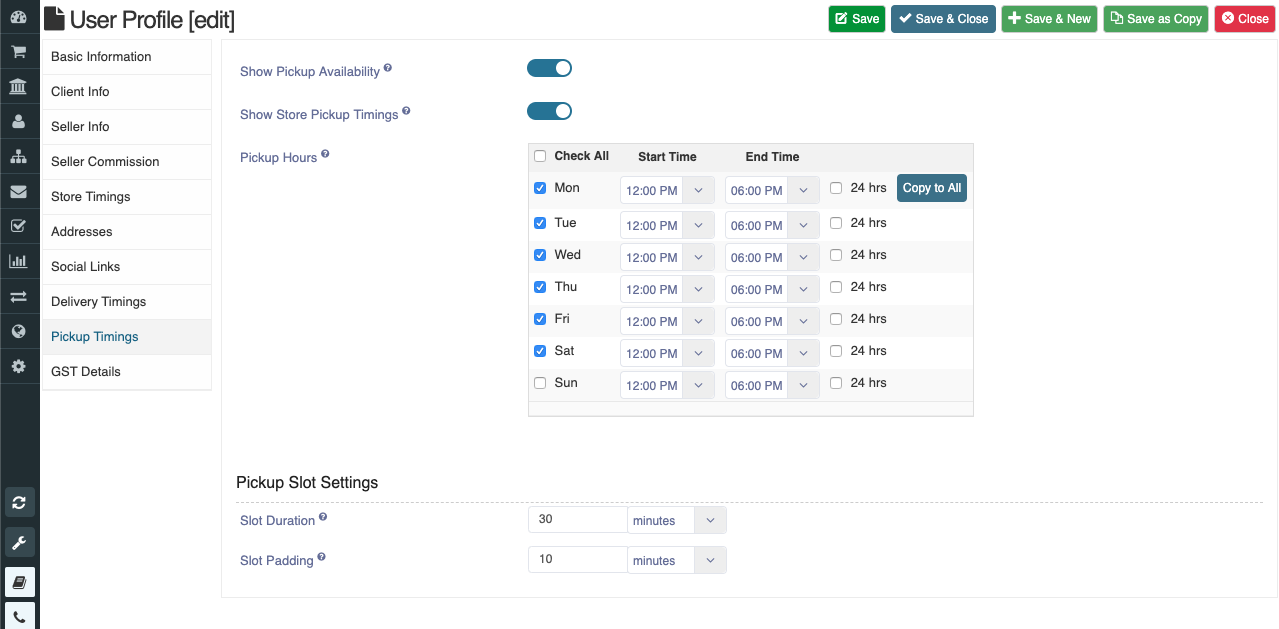Open the book documentation icon button
Screen dimensions: 1279x629
[19, 582]
